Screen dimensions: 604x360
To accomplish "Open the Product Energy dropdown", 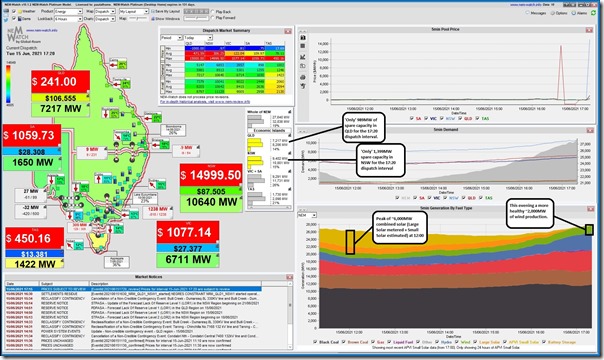I will (x=68, y=12).
